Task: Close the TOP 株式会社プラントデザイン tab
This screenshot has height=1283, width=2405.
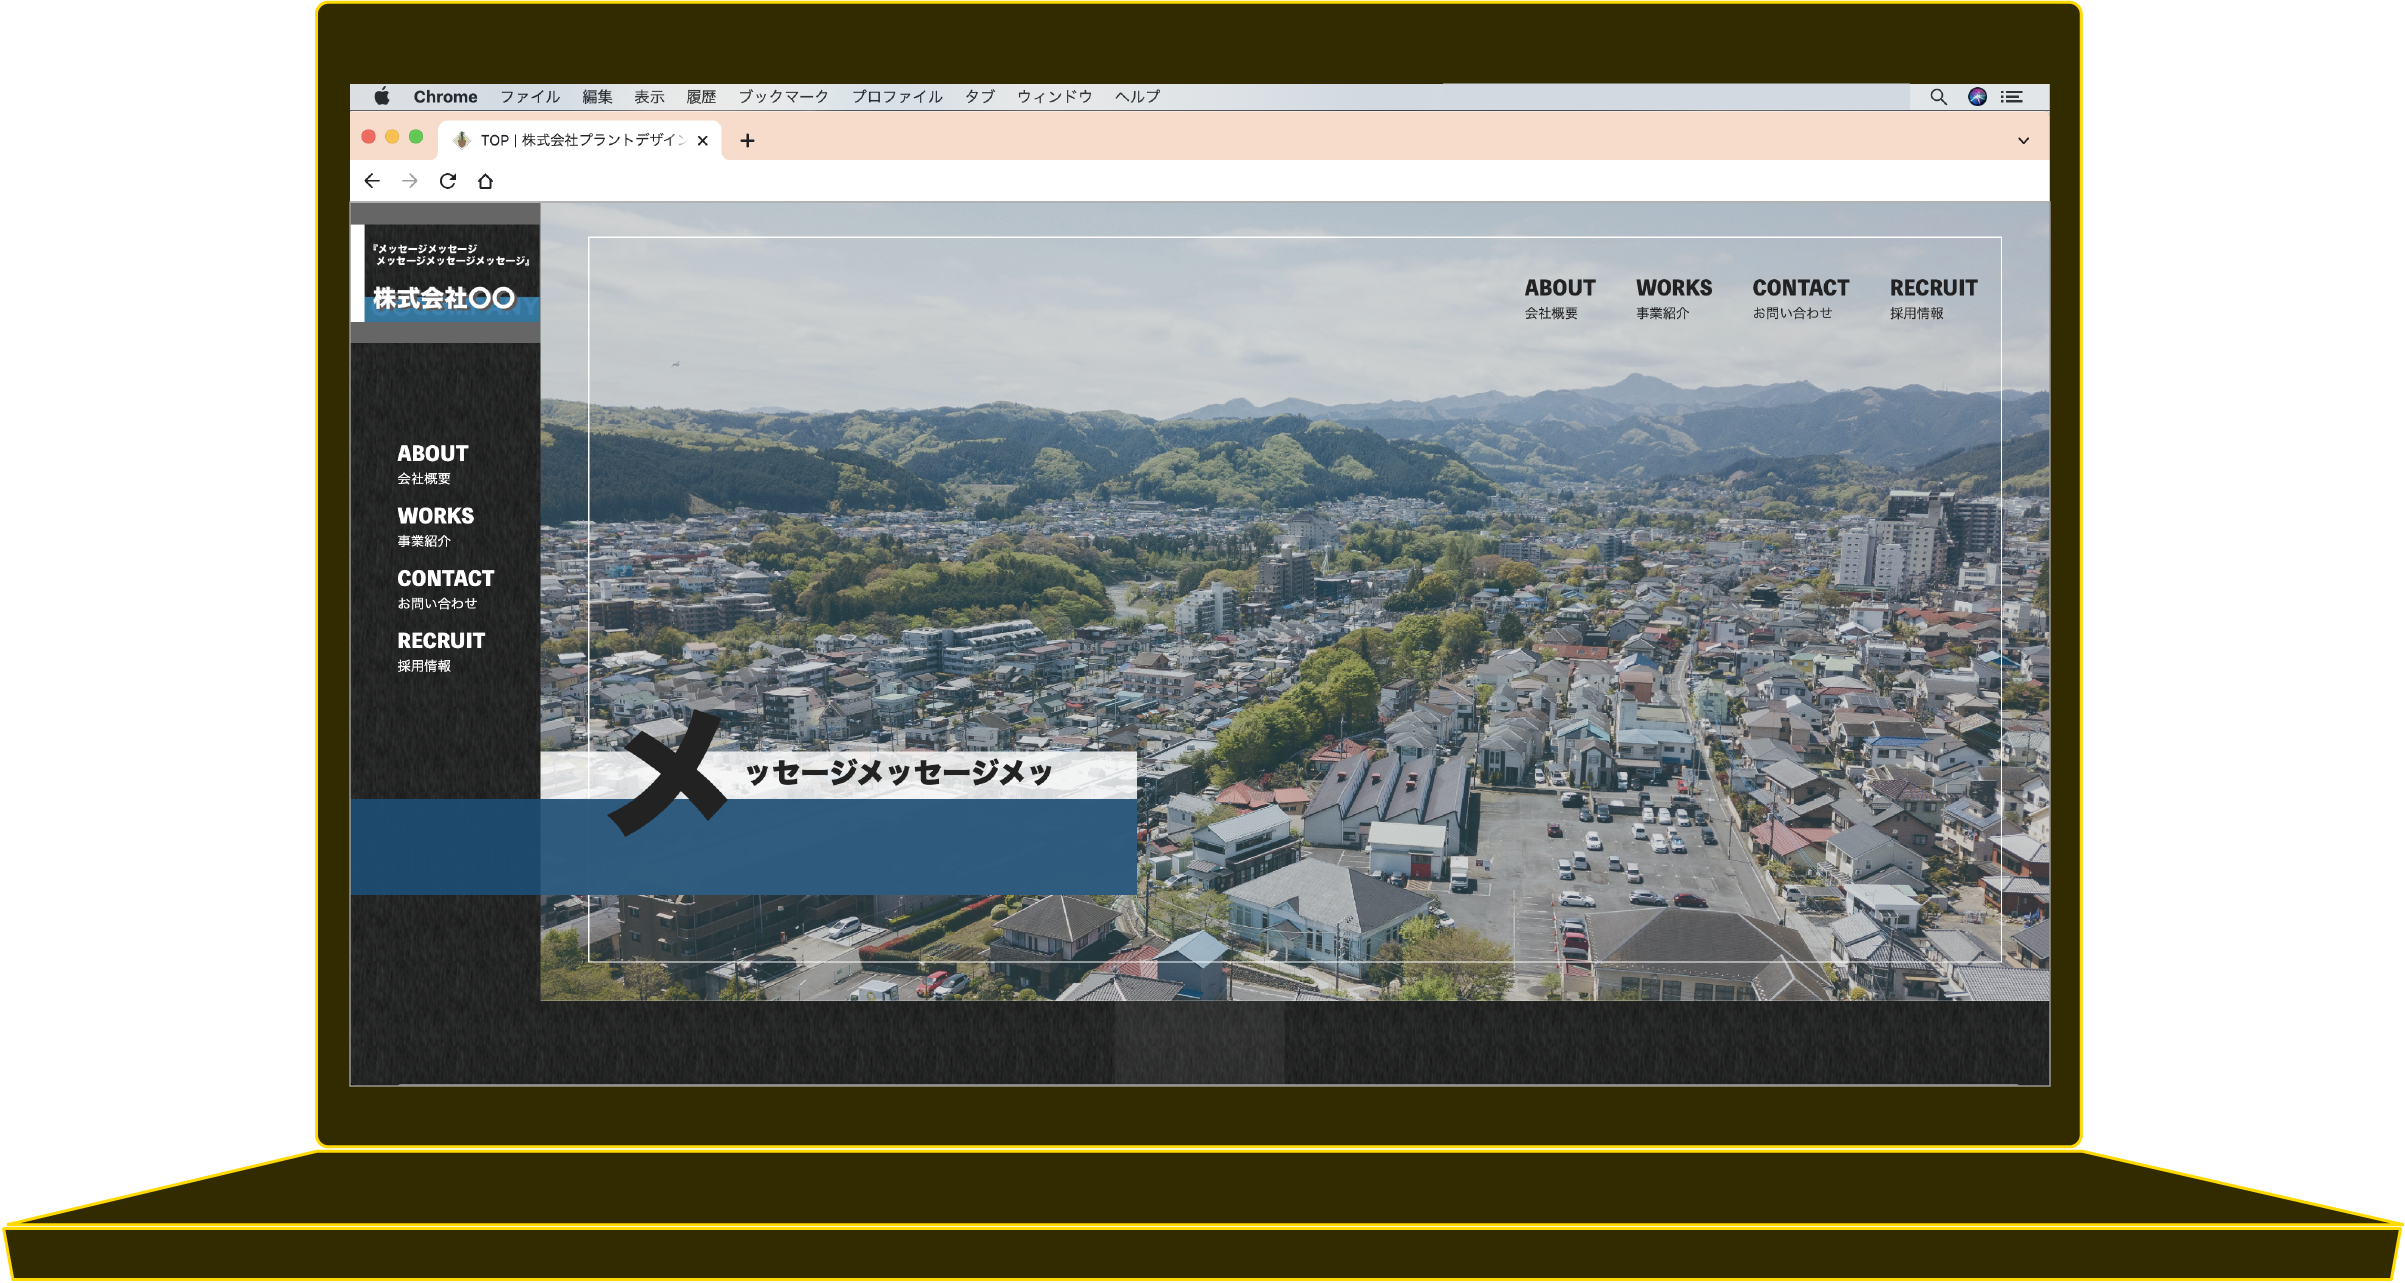Action: (x=703, y=141)
